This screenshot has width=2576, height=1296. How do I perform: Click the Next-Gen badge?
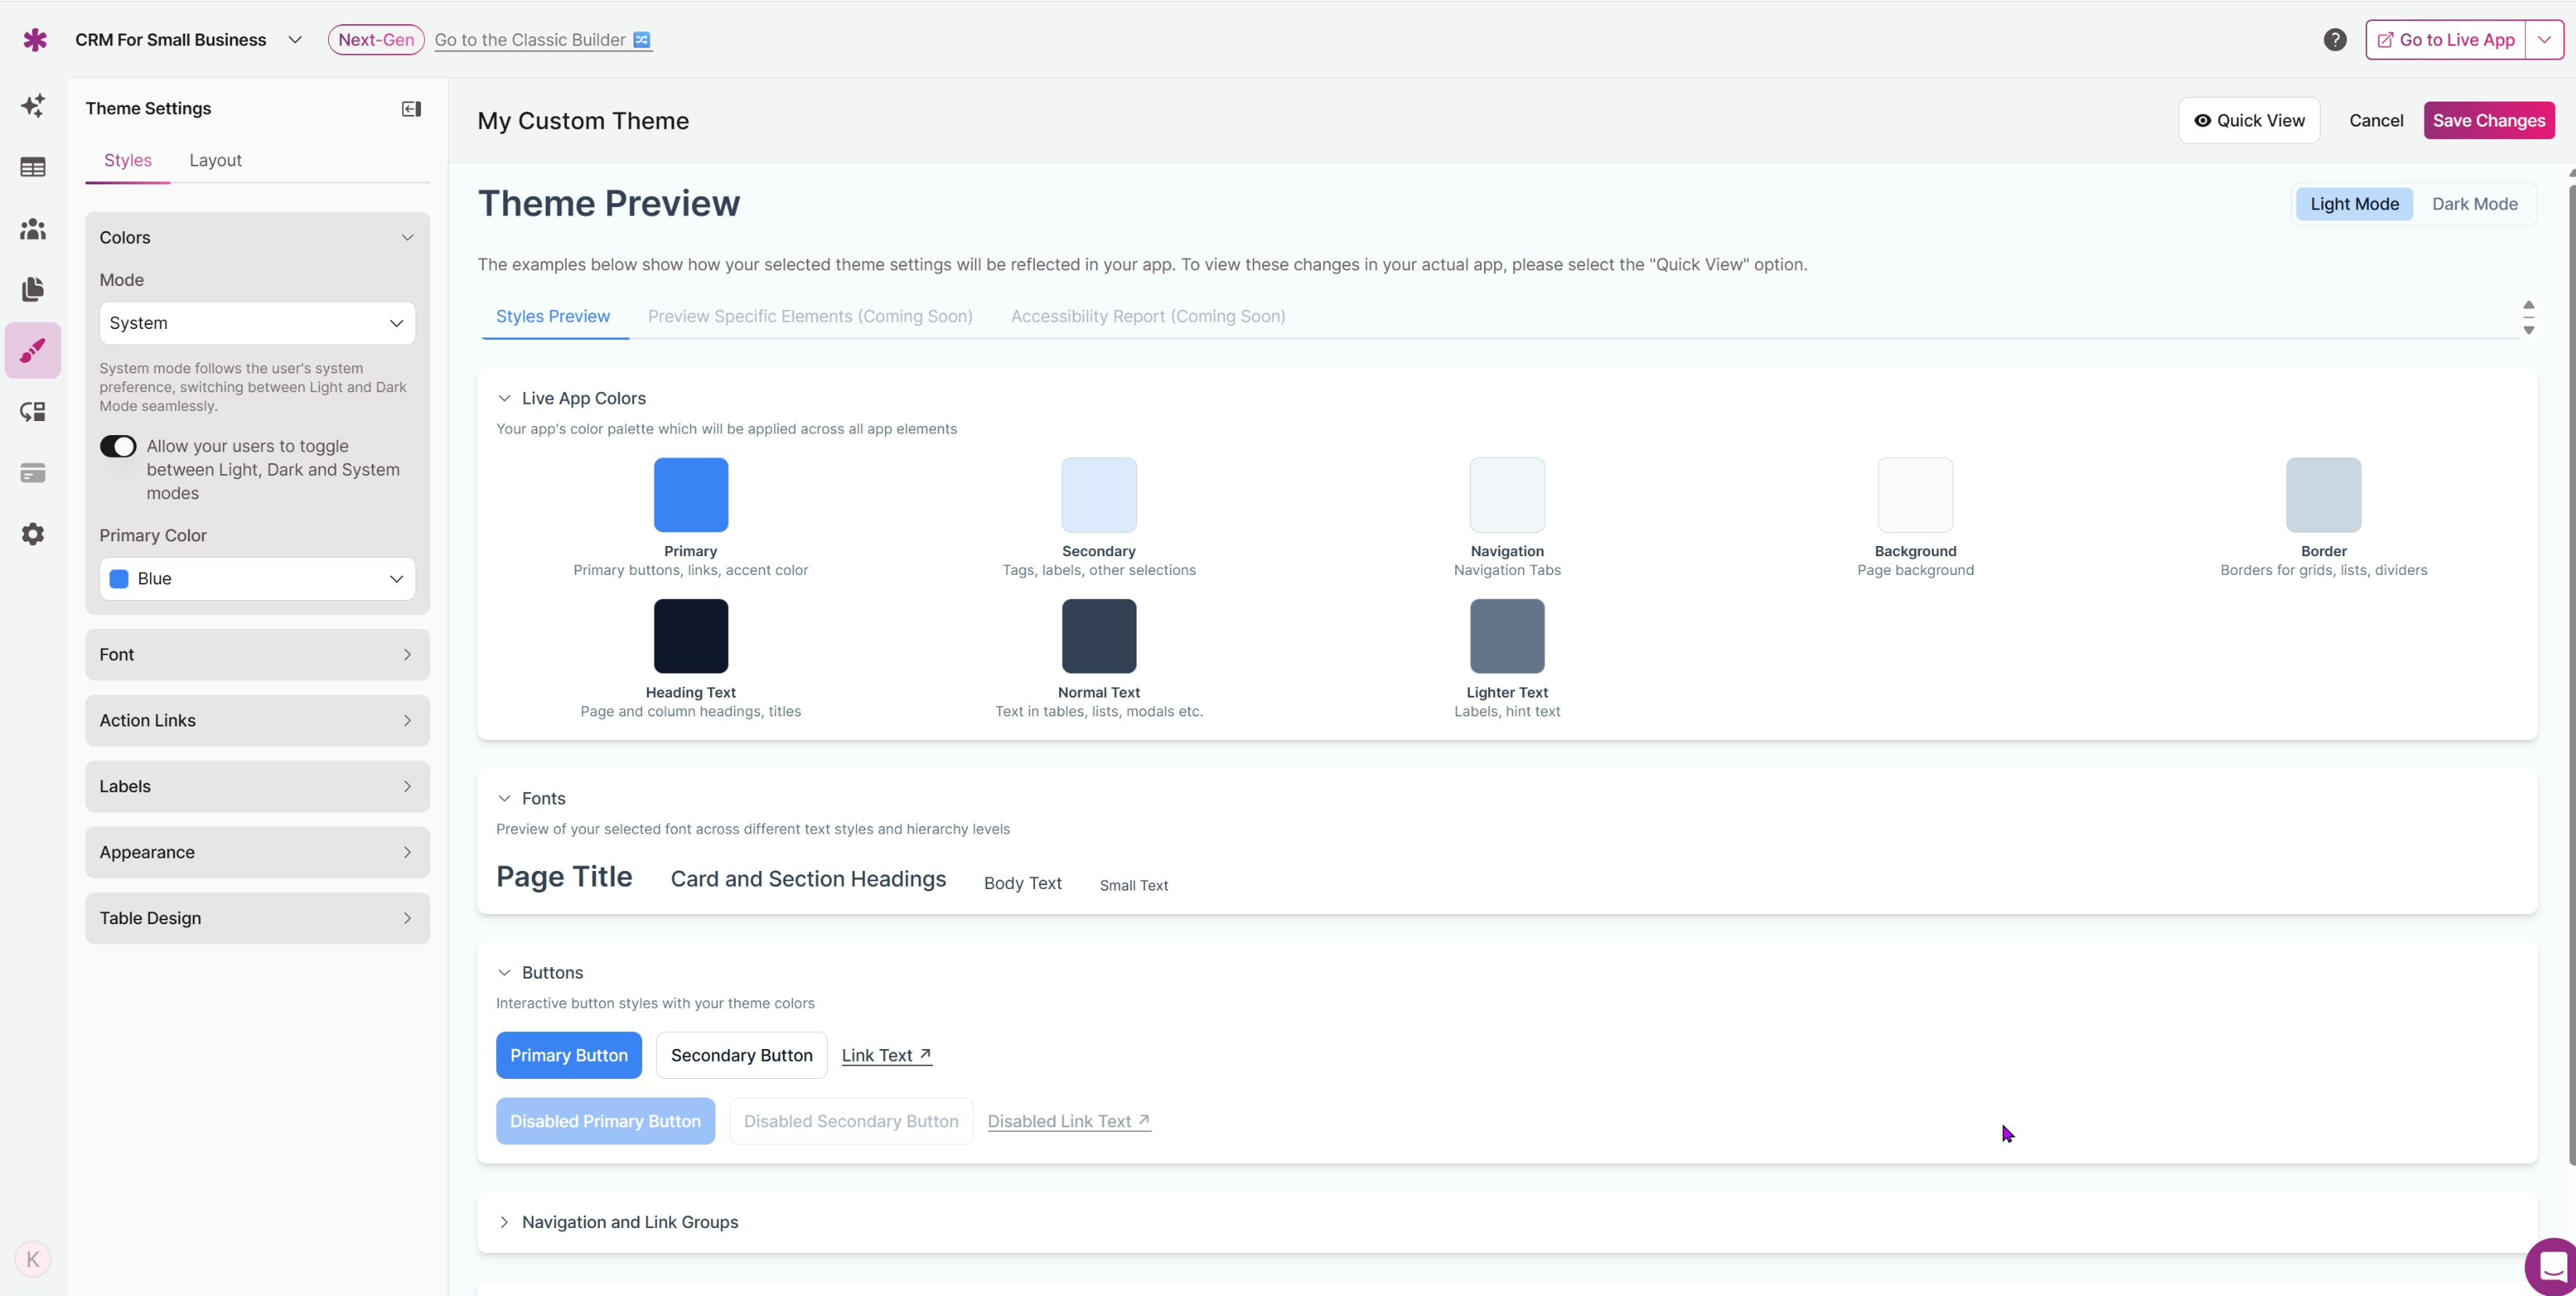point(376,40)
